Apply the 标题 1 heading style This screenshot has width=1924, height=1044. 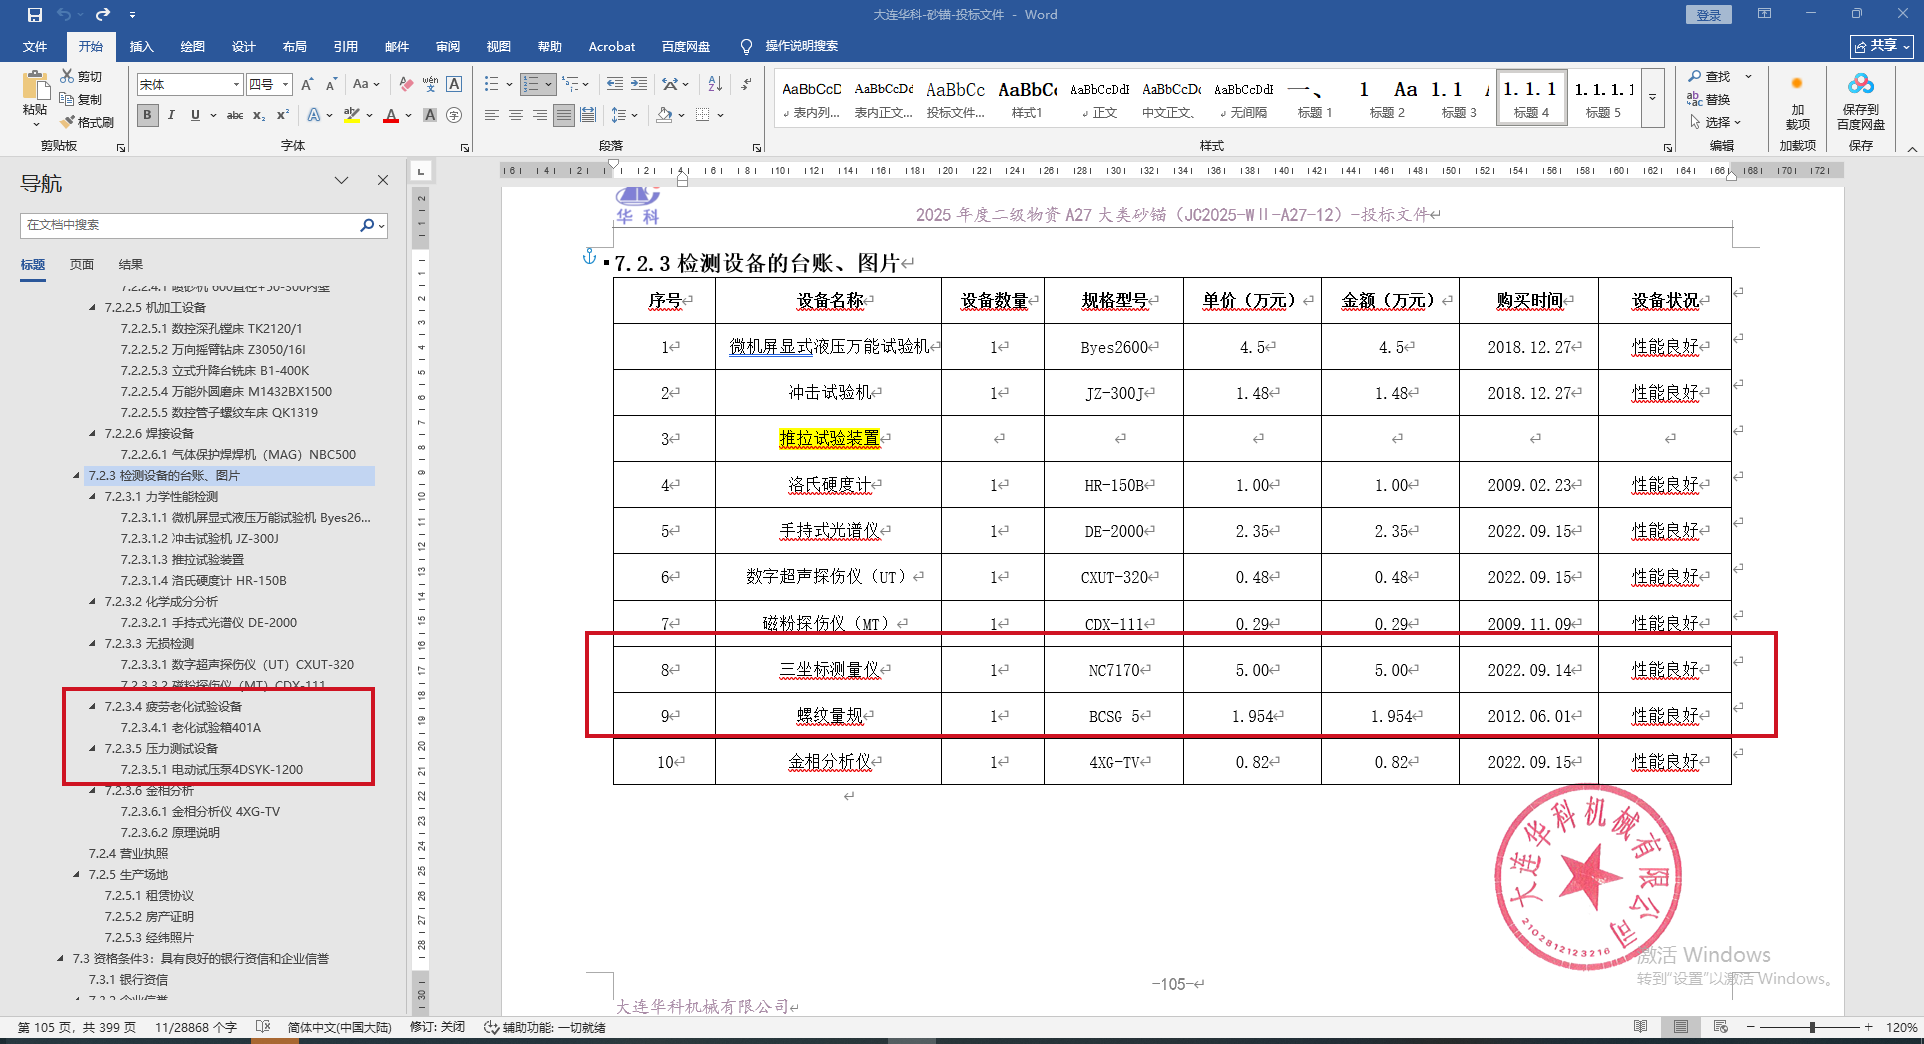coord(1315,98)
